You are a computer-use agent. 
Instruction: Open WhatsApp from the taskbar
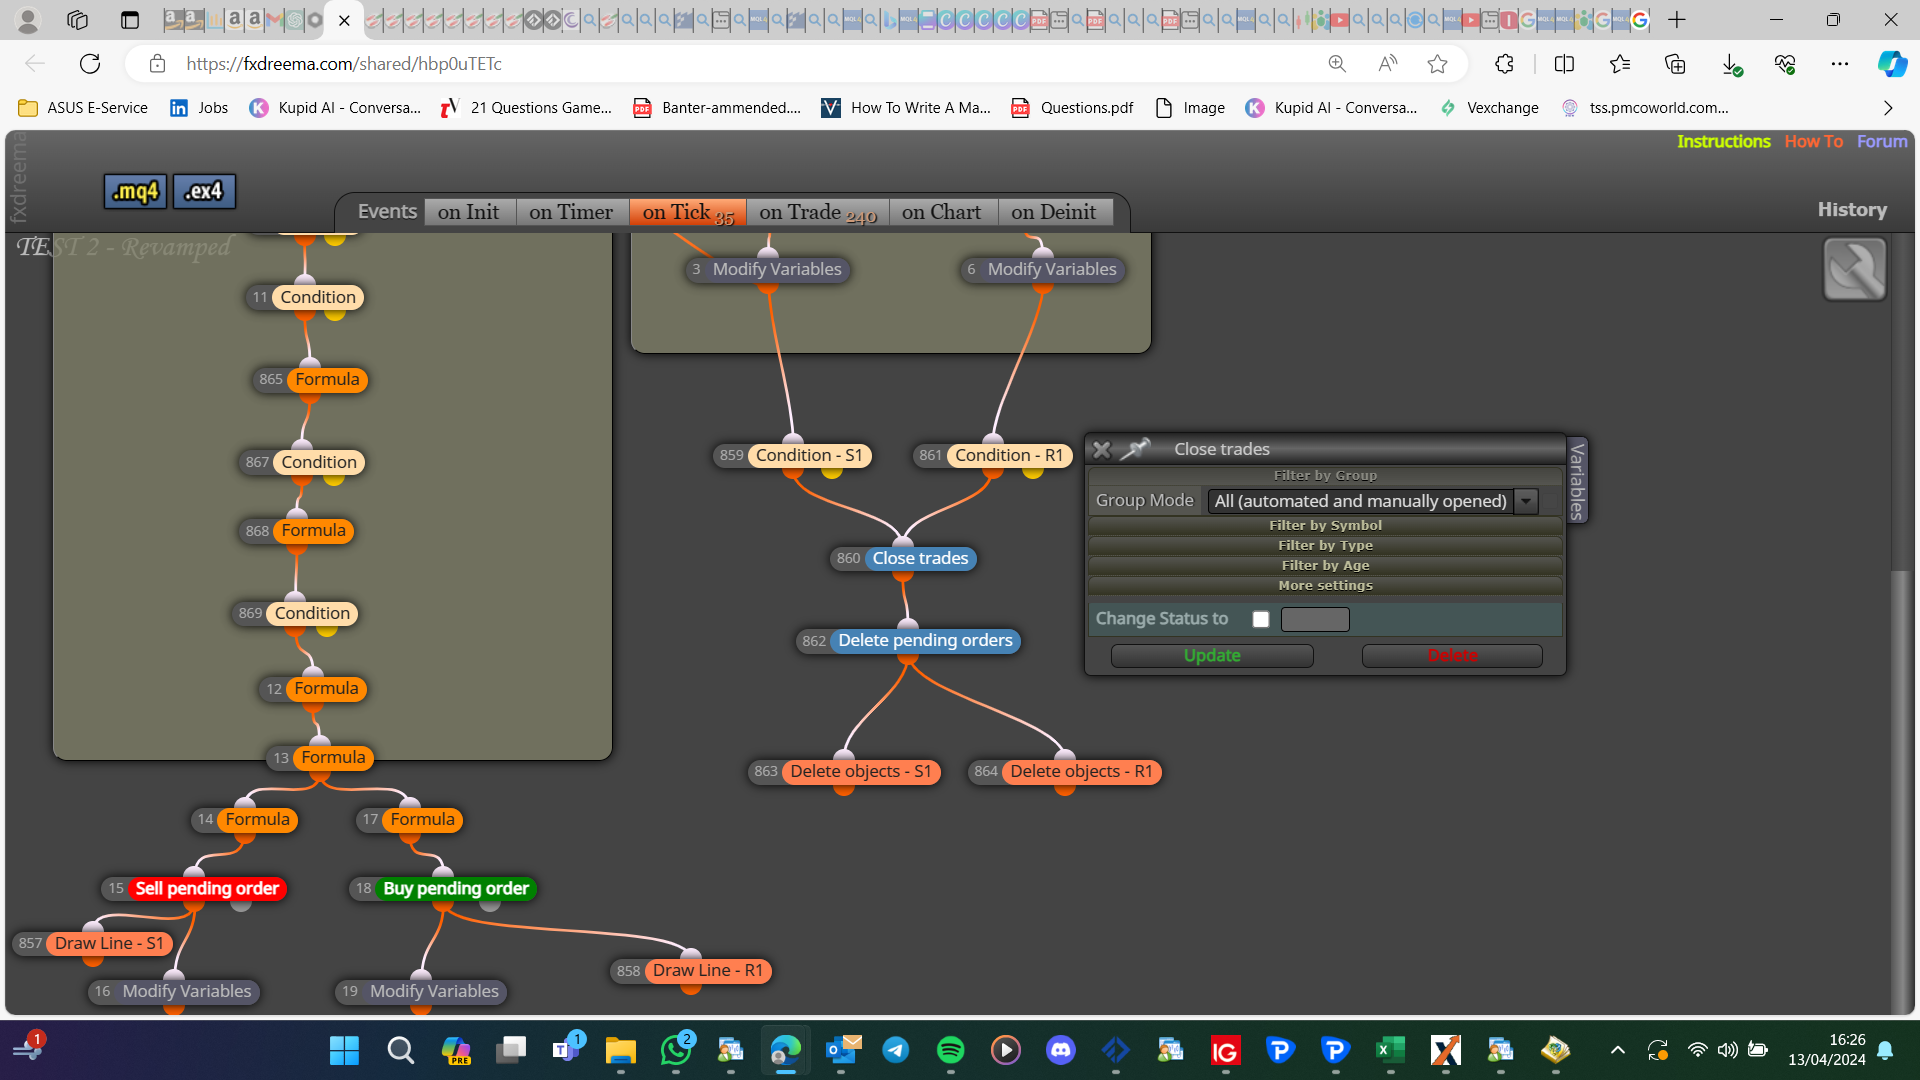676,1050
